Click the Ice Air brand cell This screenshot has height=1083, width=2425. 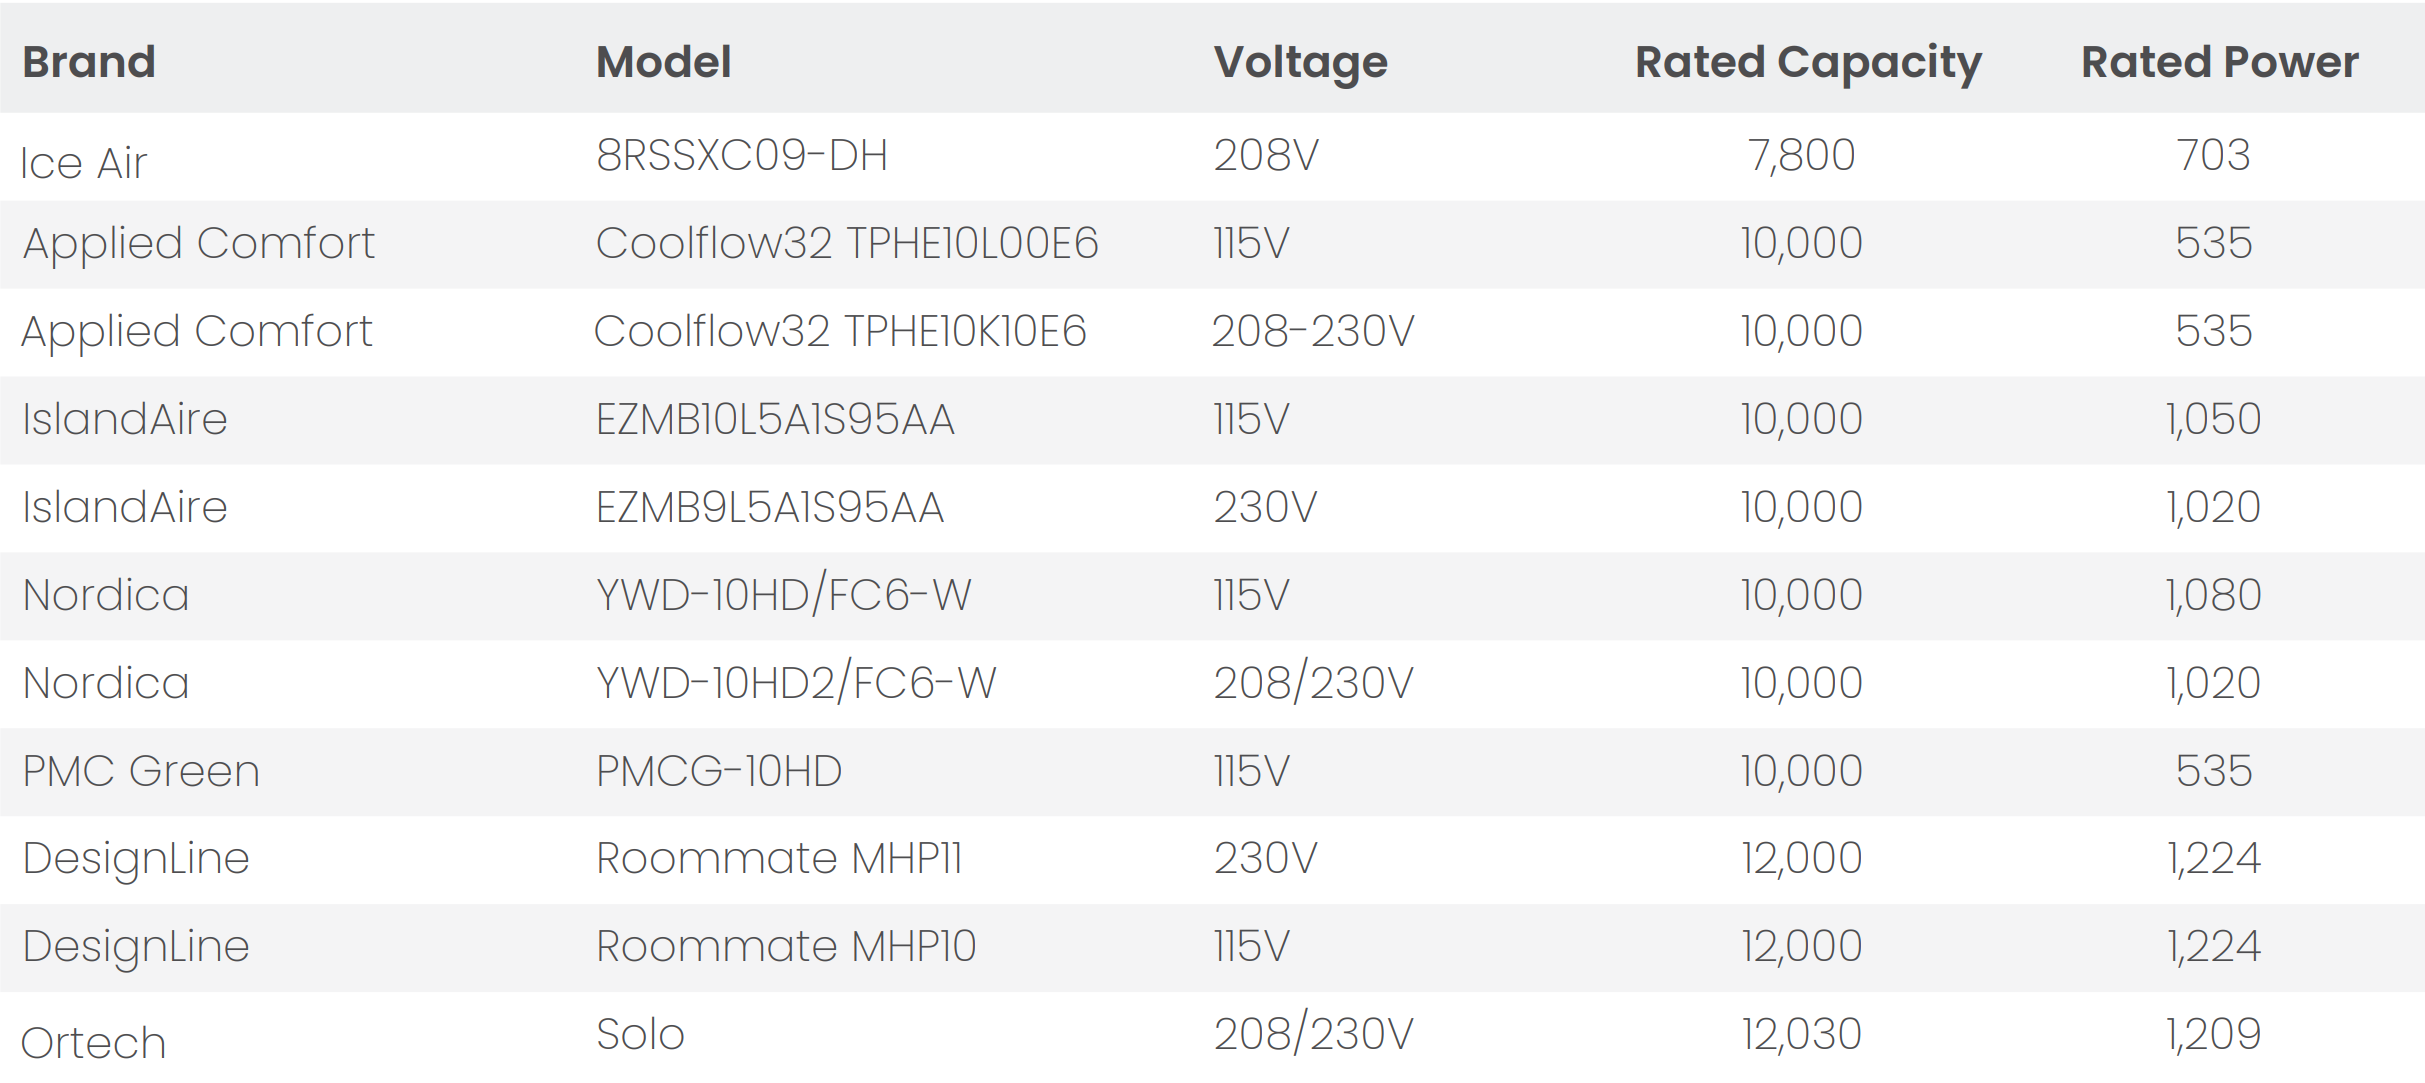pos(84,163)
